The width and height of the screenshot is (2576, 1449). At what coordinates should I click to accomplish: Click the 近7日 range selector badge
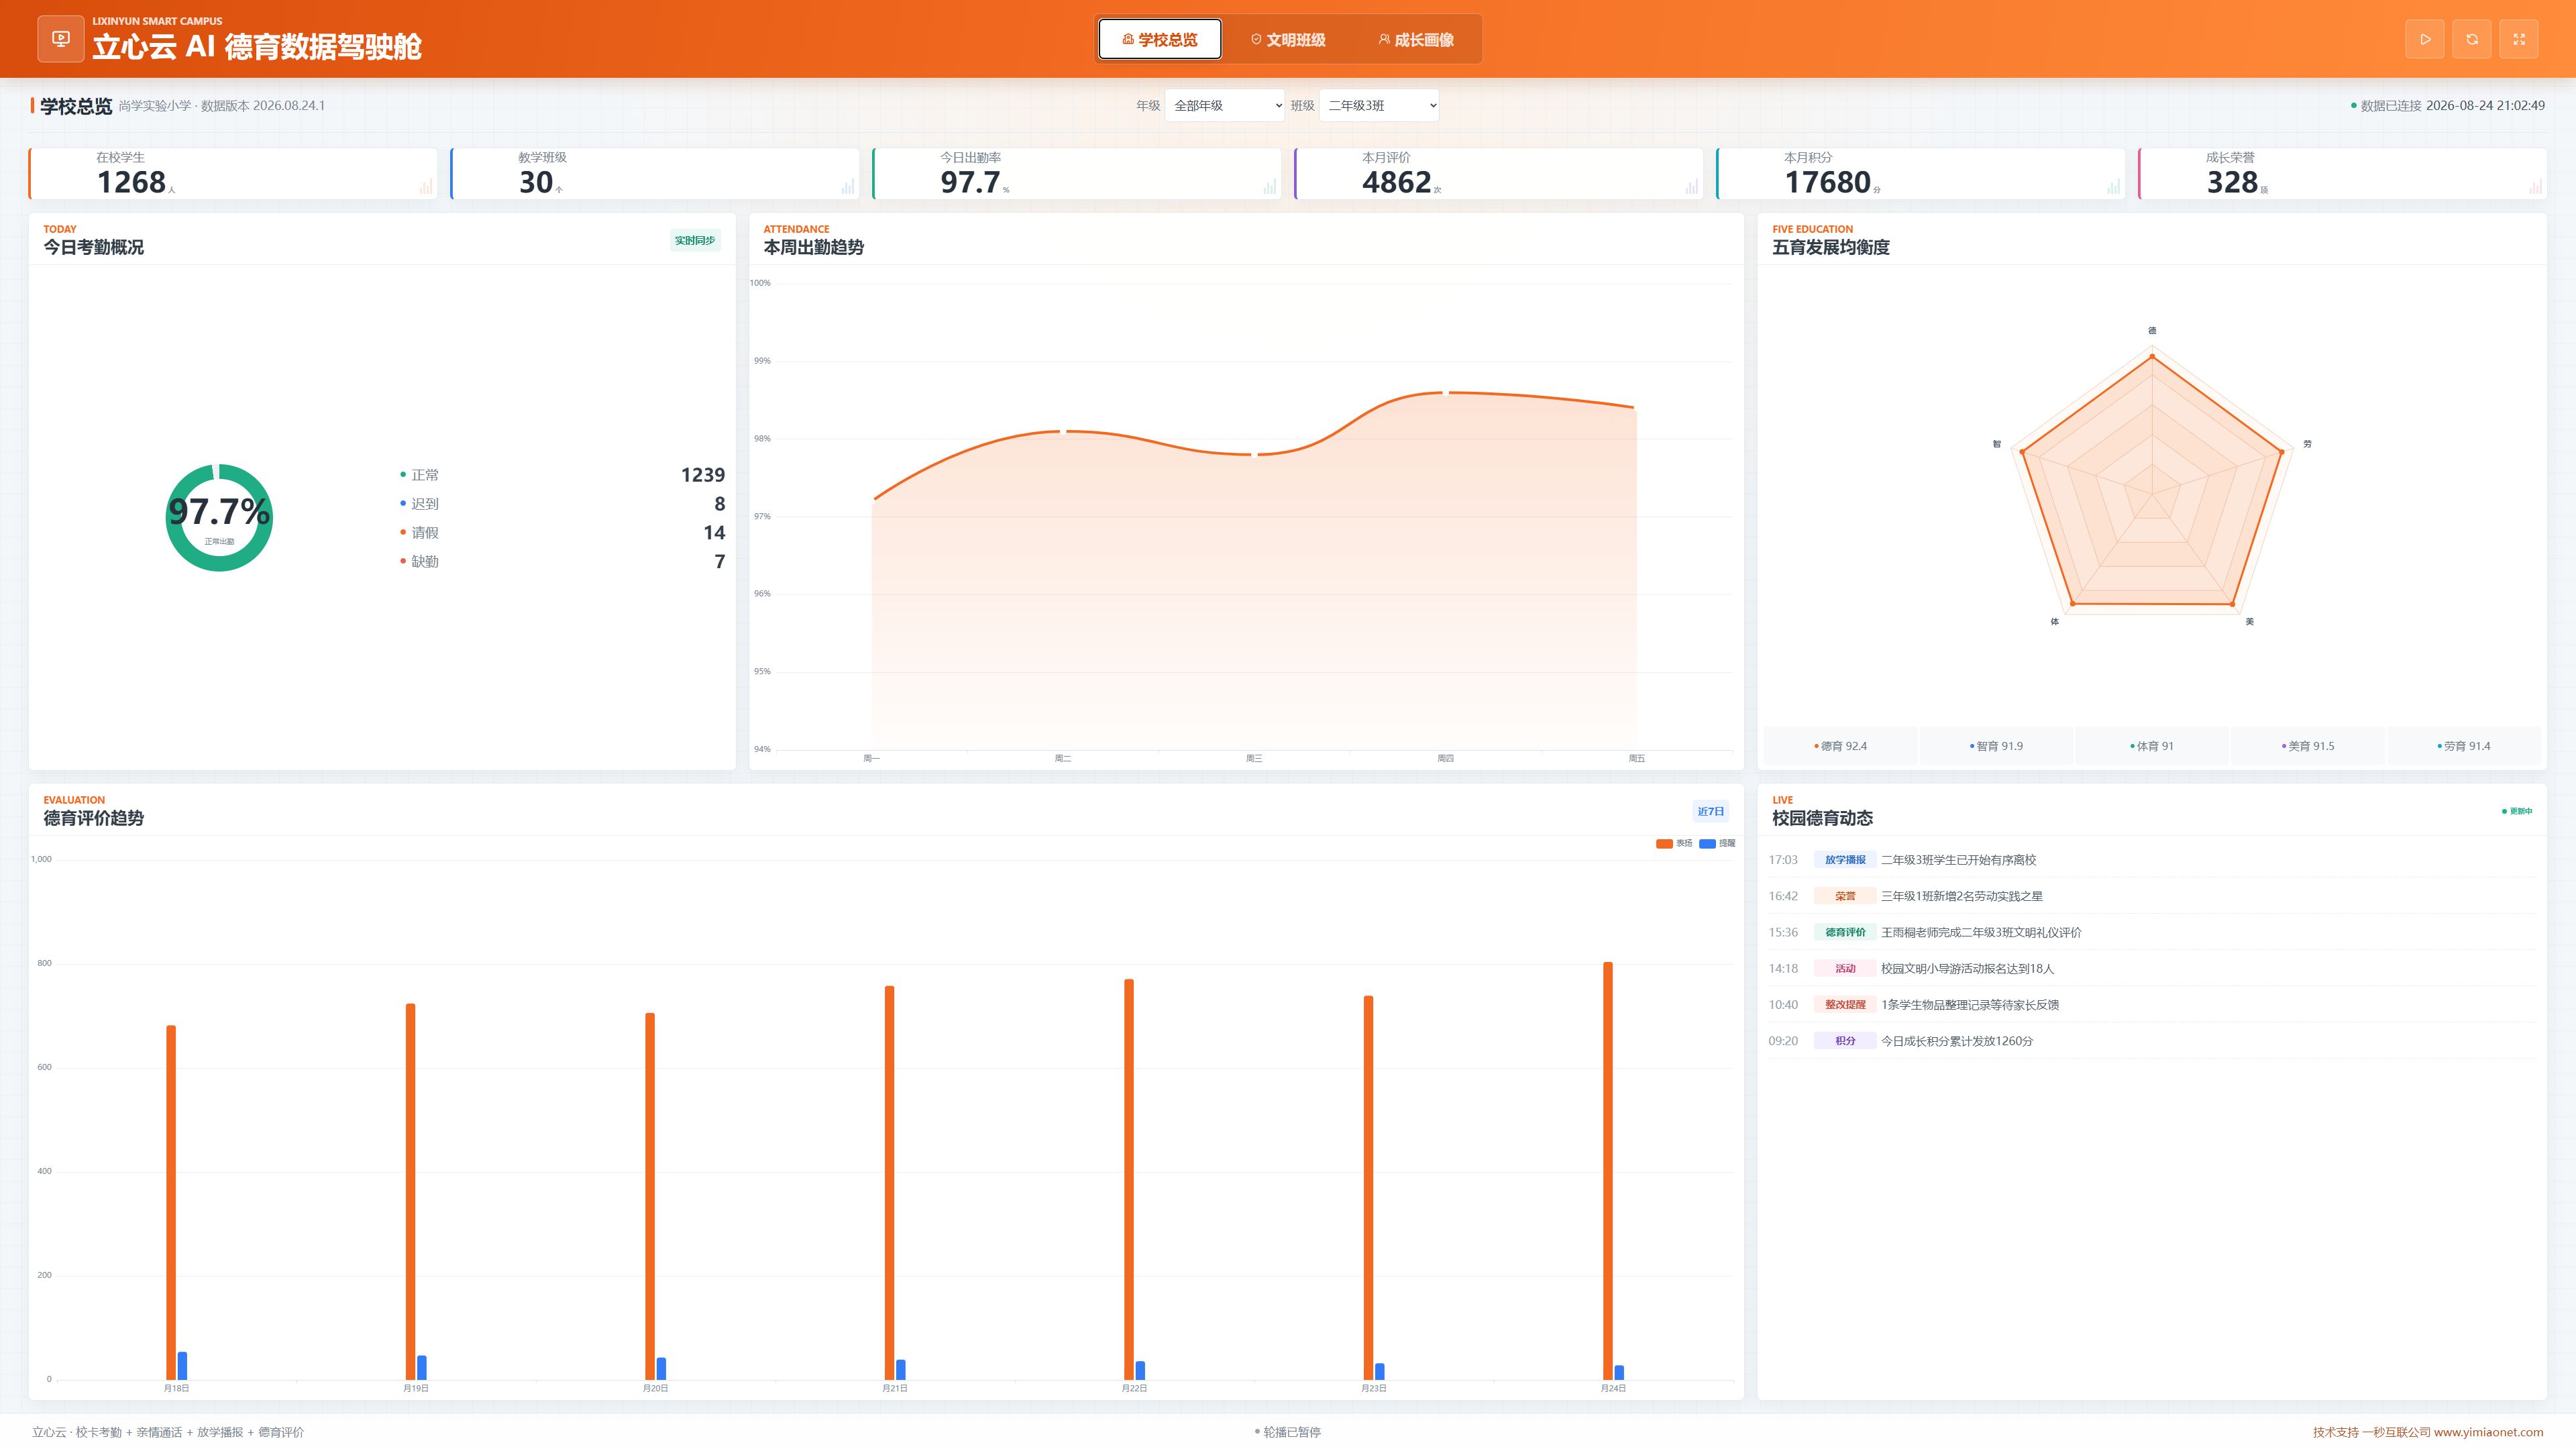[x=1710, y=811]
